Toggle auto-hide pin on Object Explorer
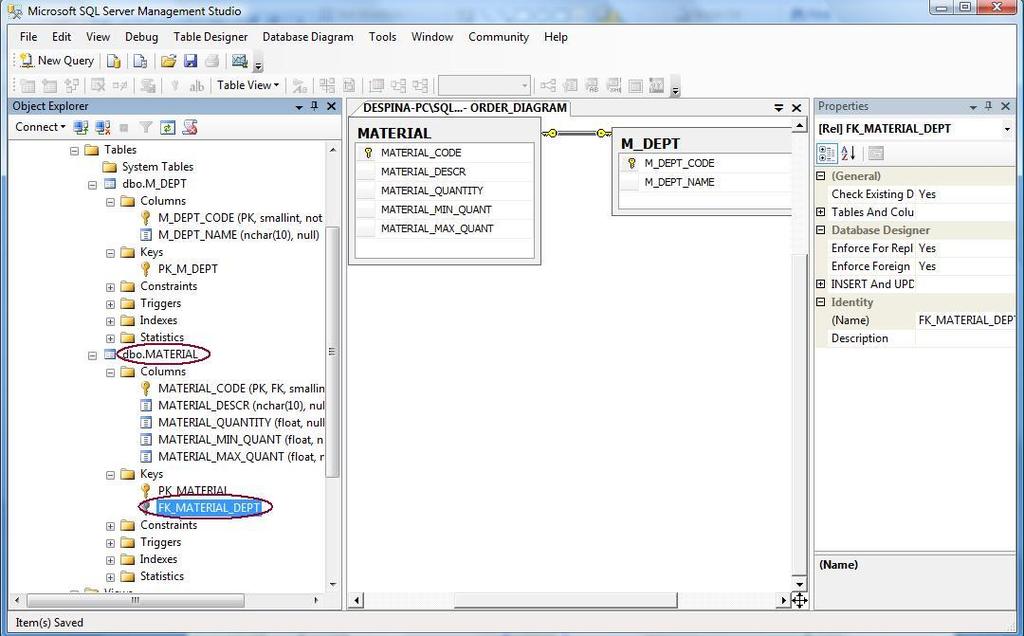1024x636 pixels. pyautogui.click(x=314, y=106)
